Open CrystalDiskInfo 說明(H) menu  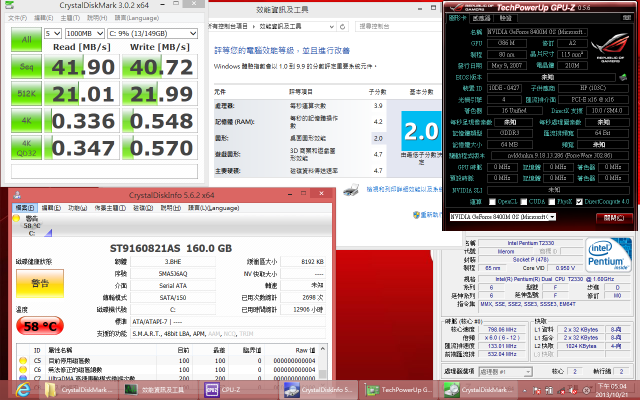[x=171, y=208]
